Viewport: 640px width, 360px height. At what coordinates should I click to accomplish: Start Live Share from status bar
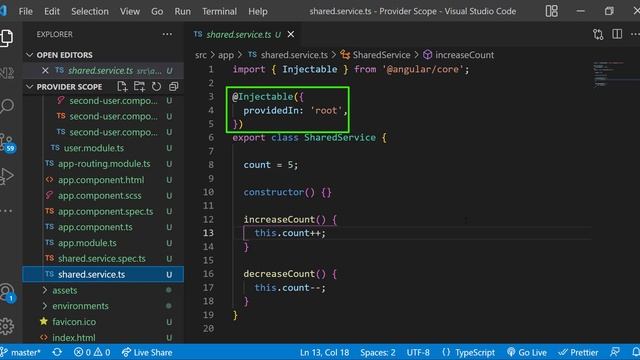click(x=147, y=352)
